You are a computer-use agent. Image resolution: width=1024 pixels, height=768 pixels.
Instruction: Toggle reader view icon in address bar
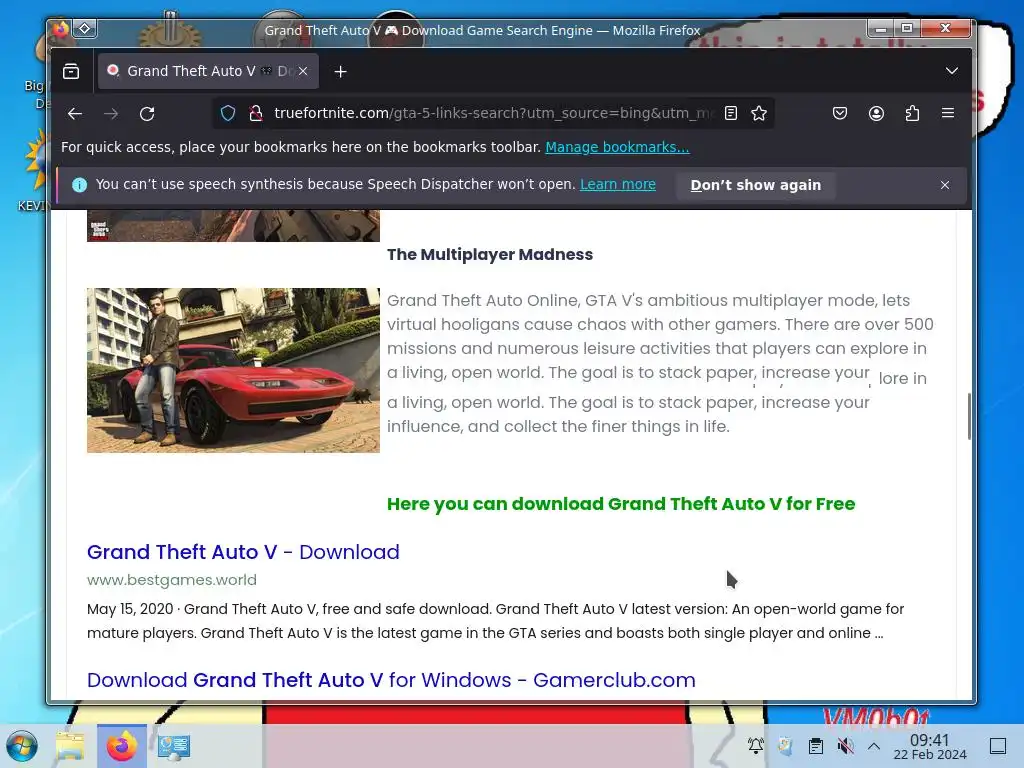731,114
